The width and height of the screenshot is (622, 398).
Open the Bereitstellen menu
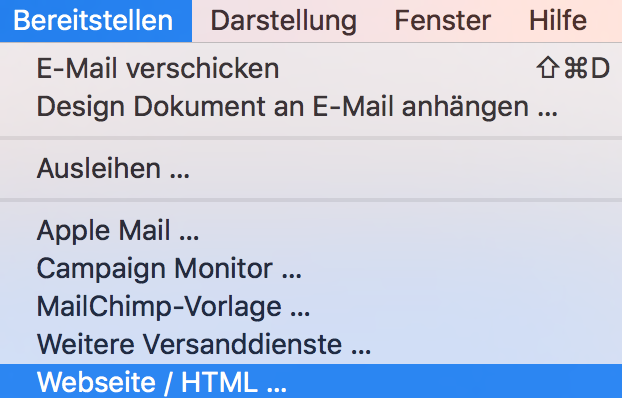tap(96, 21)
